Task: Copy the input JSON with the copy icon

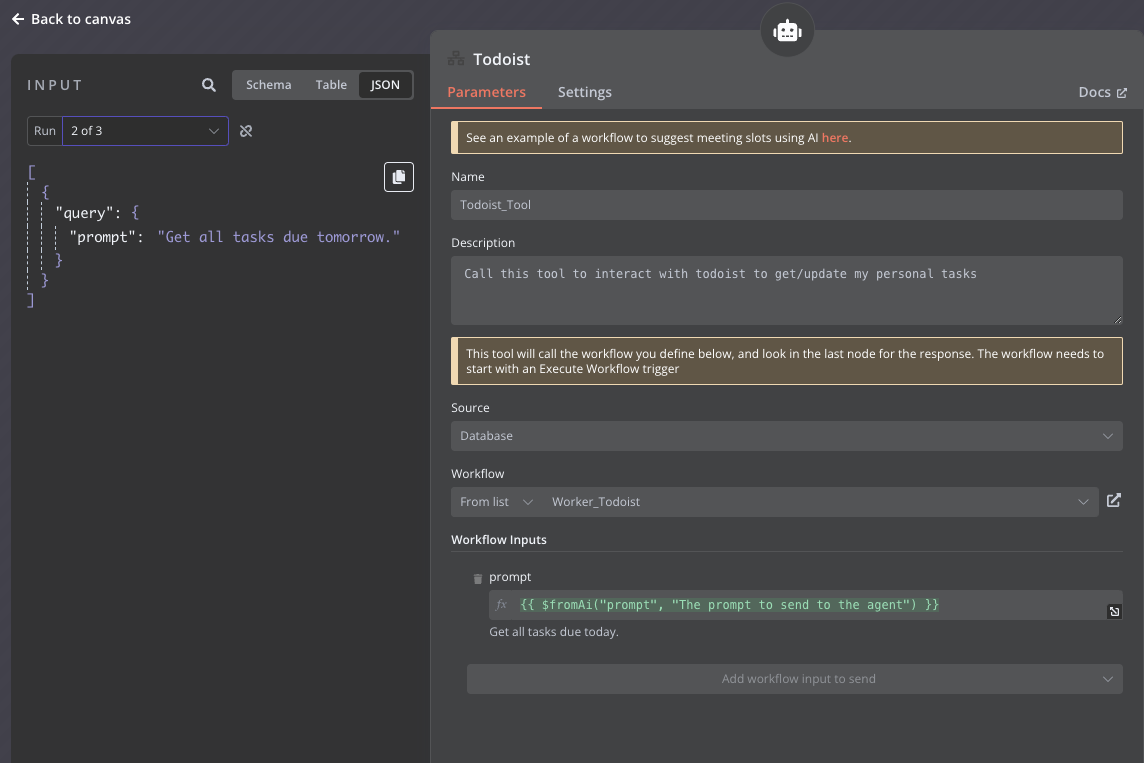Action: click(399, 177)
